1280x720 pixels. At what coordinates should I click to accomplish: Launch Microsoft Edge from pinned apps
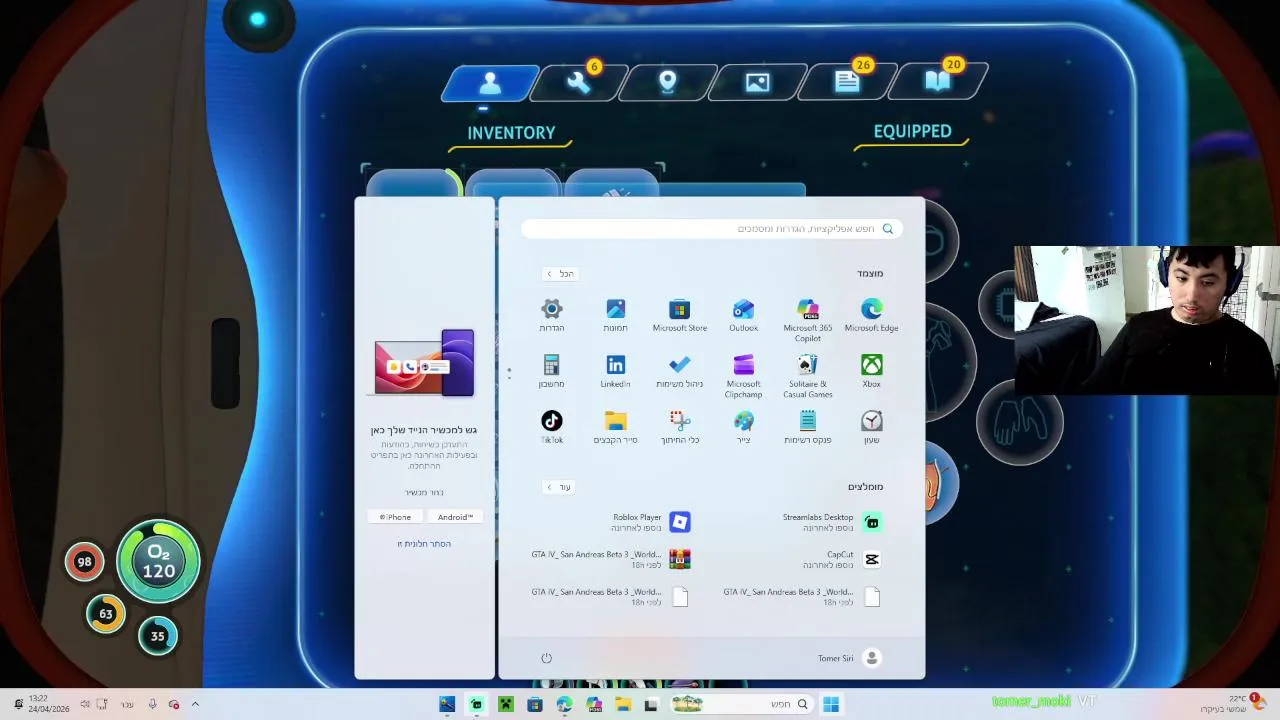click(872, 316)
